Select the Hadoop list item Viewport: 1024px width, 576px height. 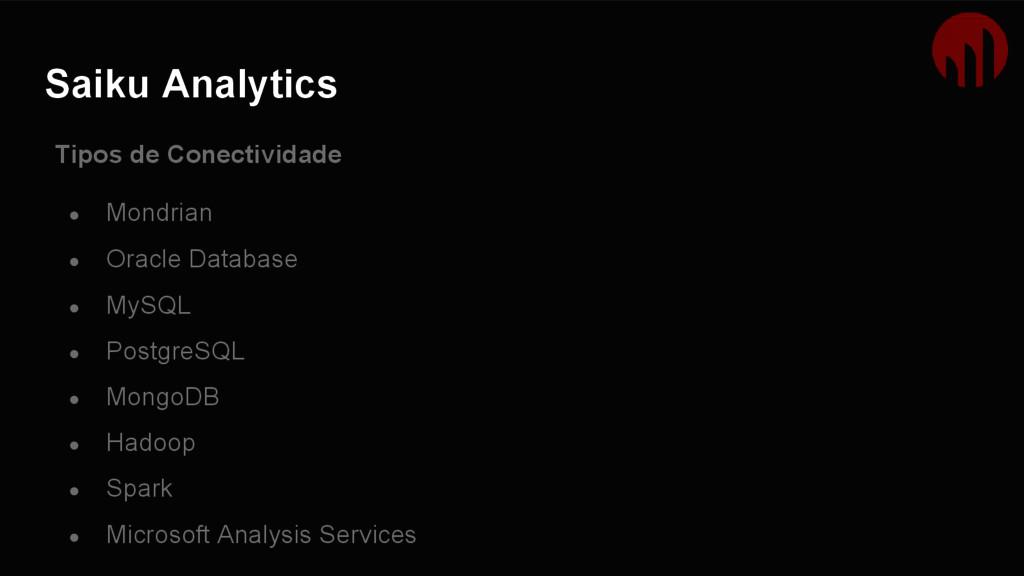pyautogui.click(x=150, y=443)
